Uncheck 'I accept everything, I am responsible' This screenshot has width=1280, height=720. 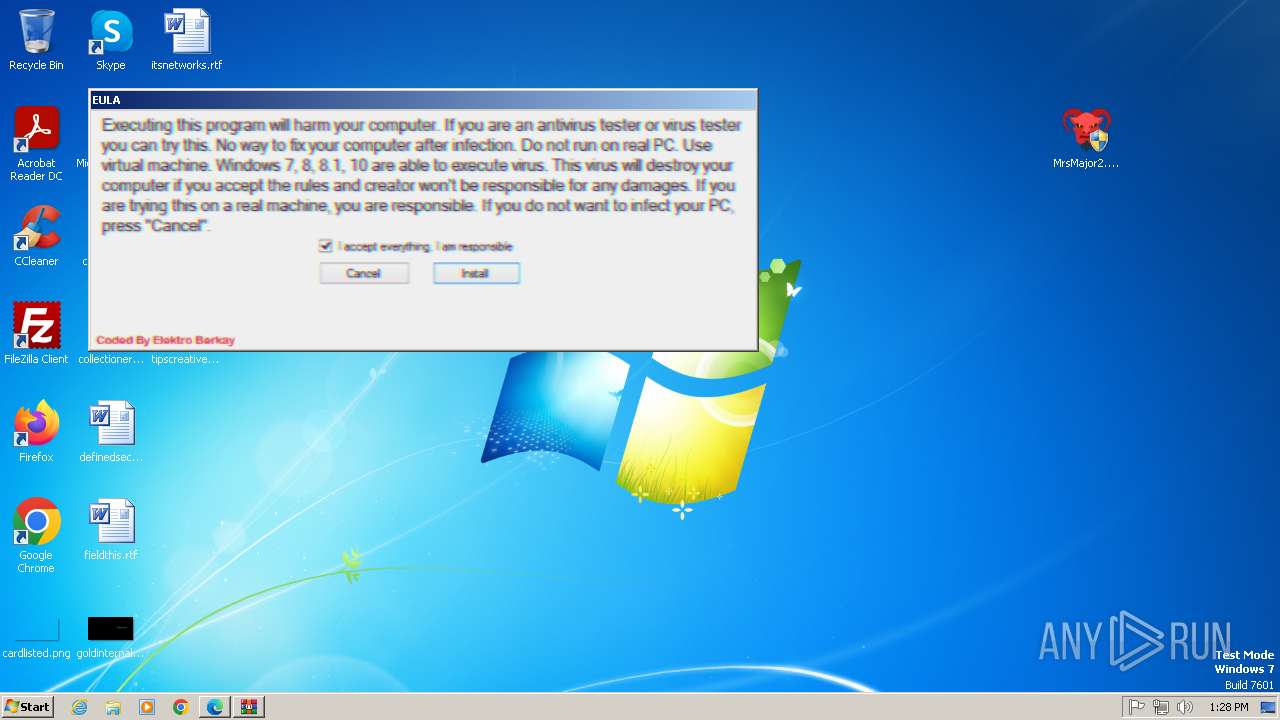pos(325,246)
